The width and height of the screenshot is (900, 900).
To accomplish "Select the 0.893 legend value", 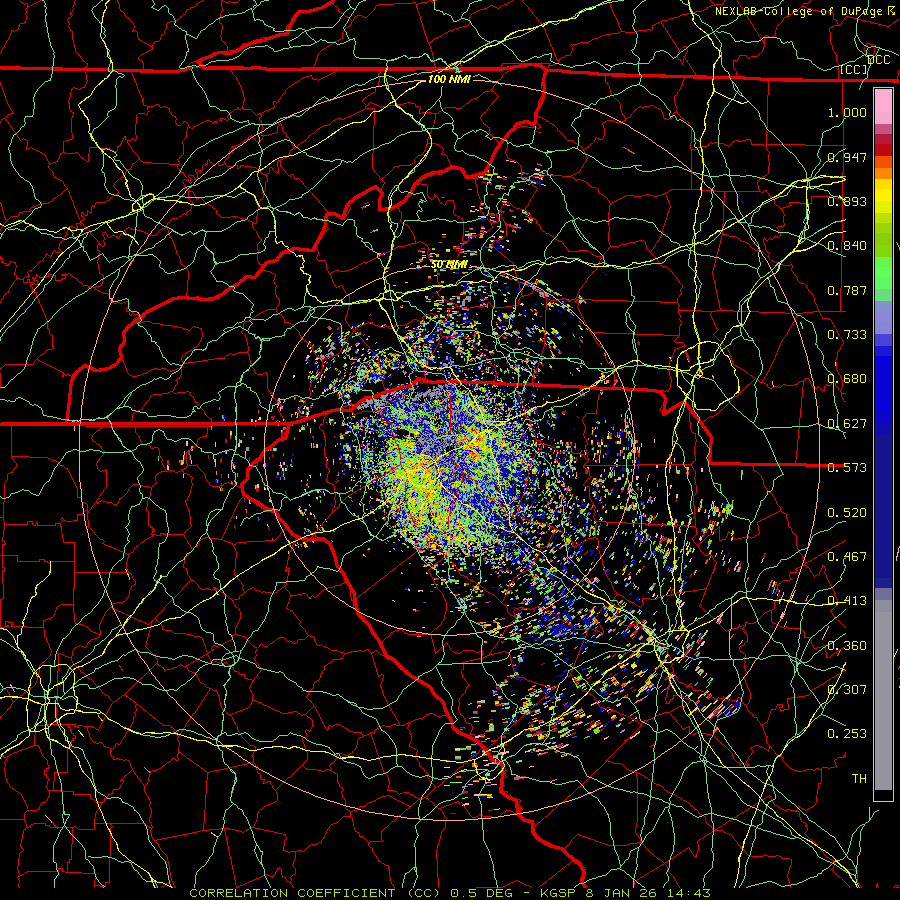I will pos(847,201).
